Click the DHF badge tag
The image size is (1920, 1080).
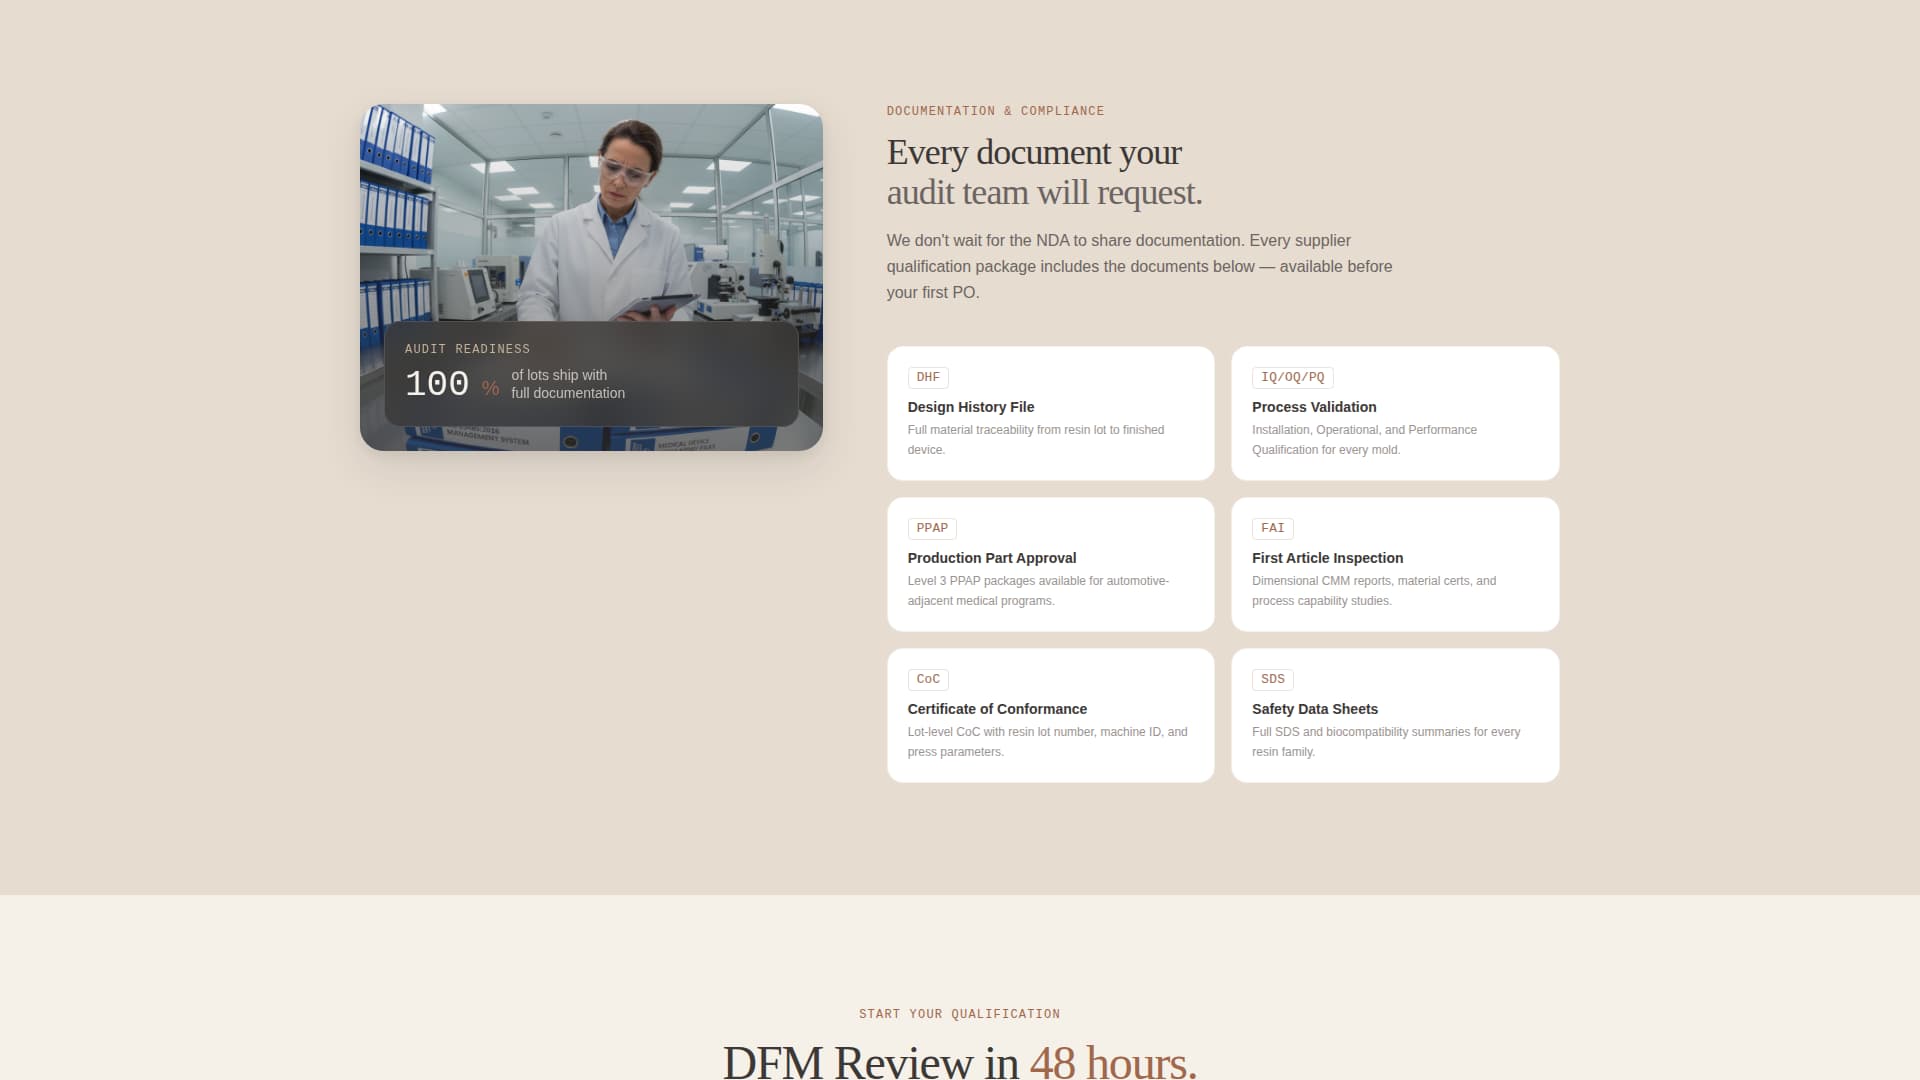pos(928,377)
